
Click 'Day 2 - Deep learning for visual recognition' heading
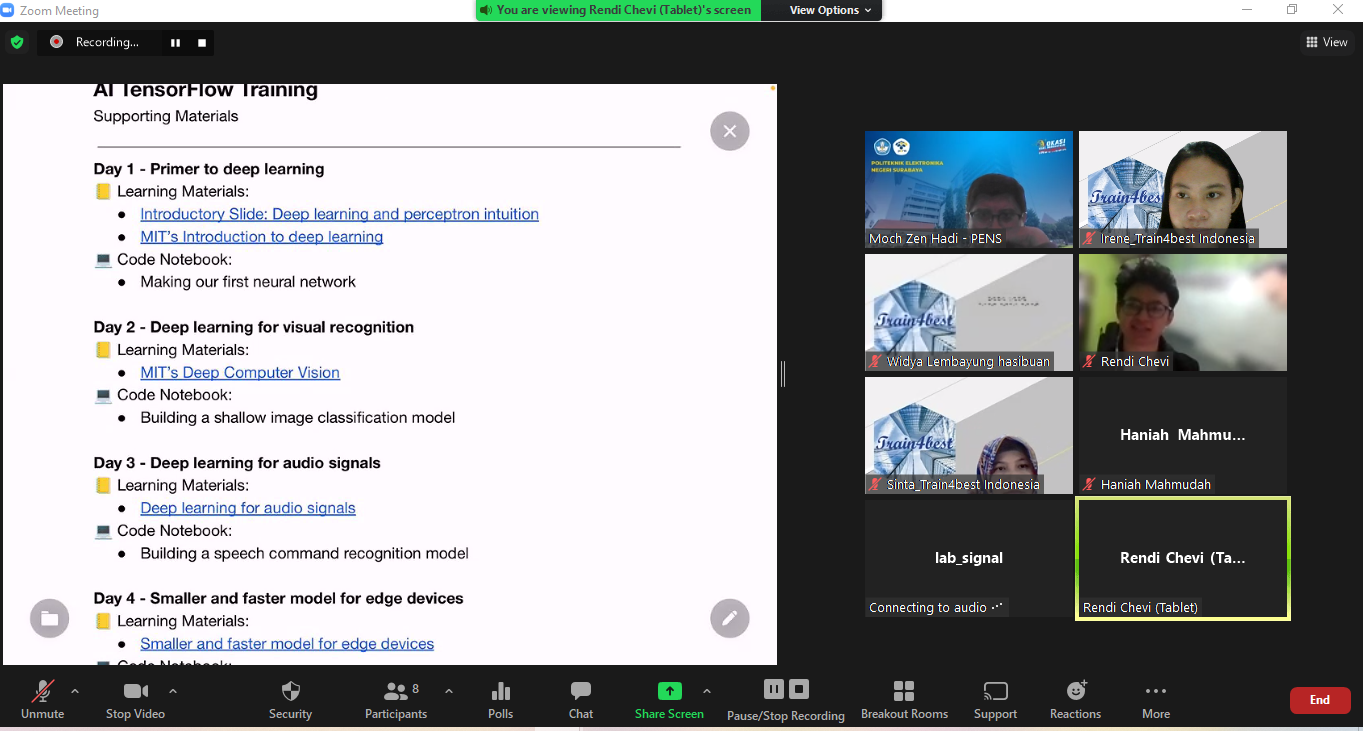click(x=253, y=327)
